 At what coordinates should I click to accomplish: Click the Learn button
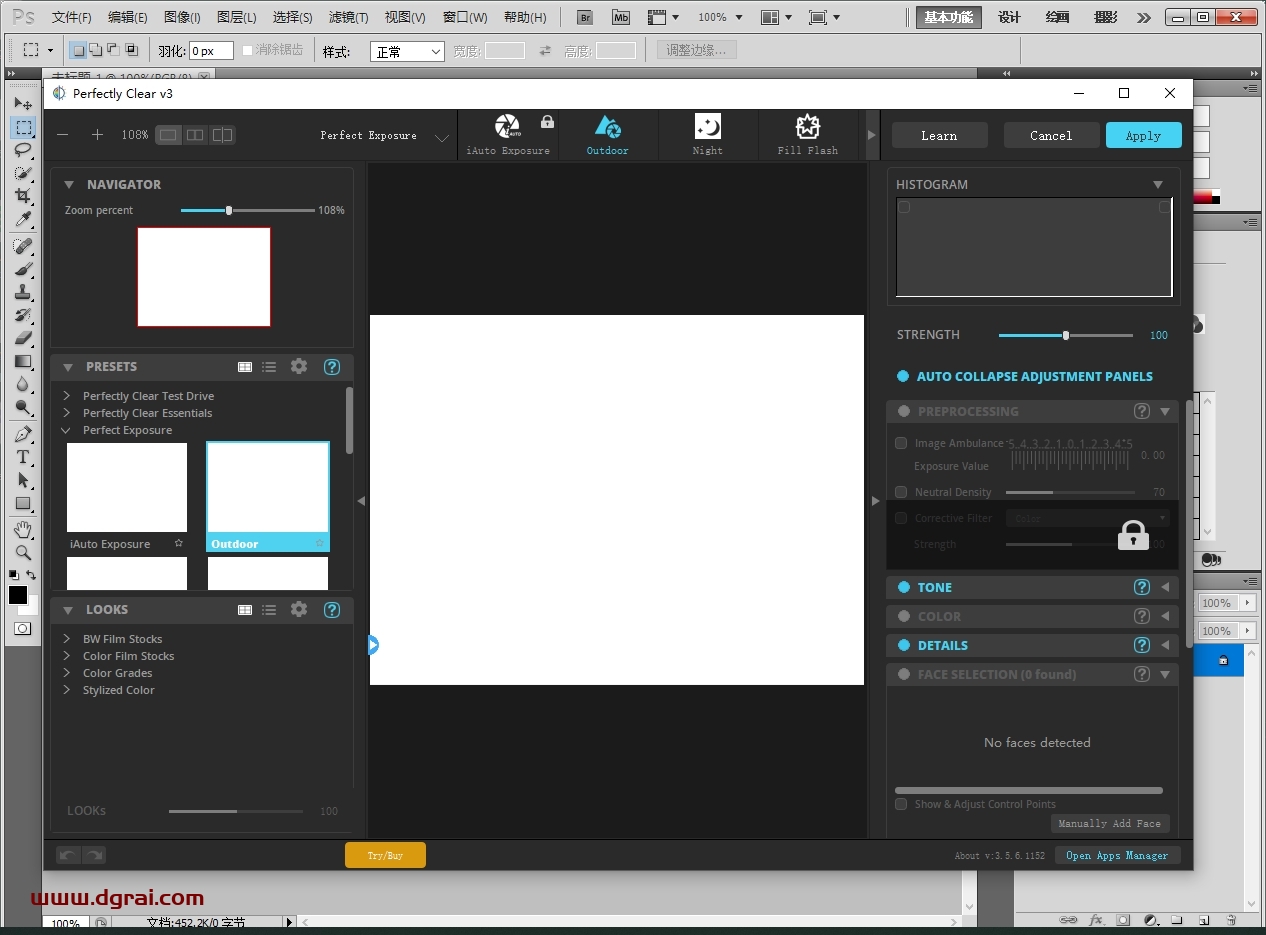pyautogui.click(x=939, y=135)
